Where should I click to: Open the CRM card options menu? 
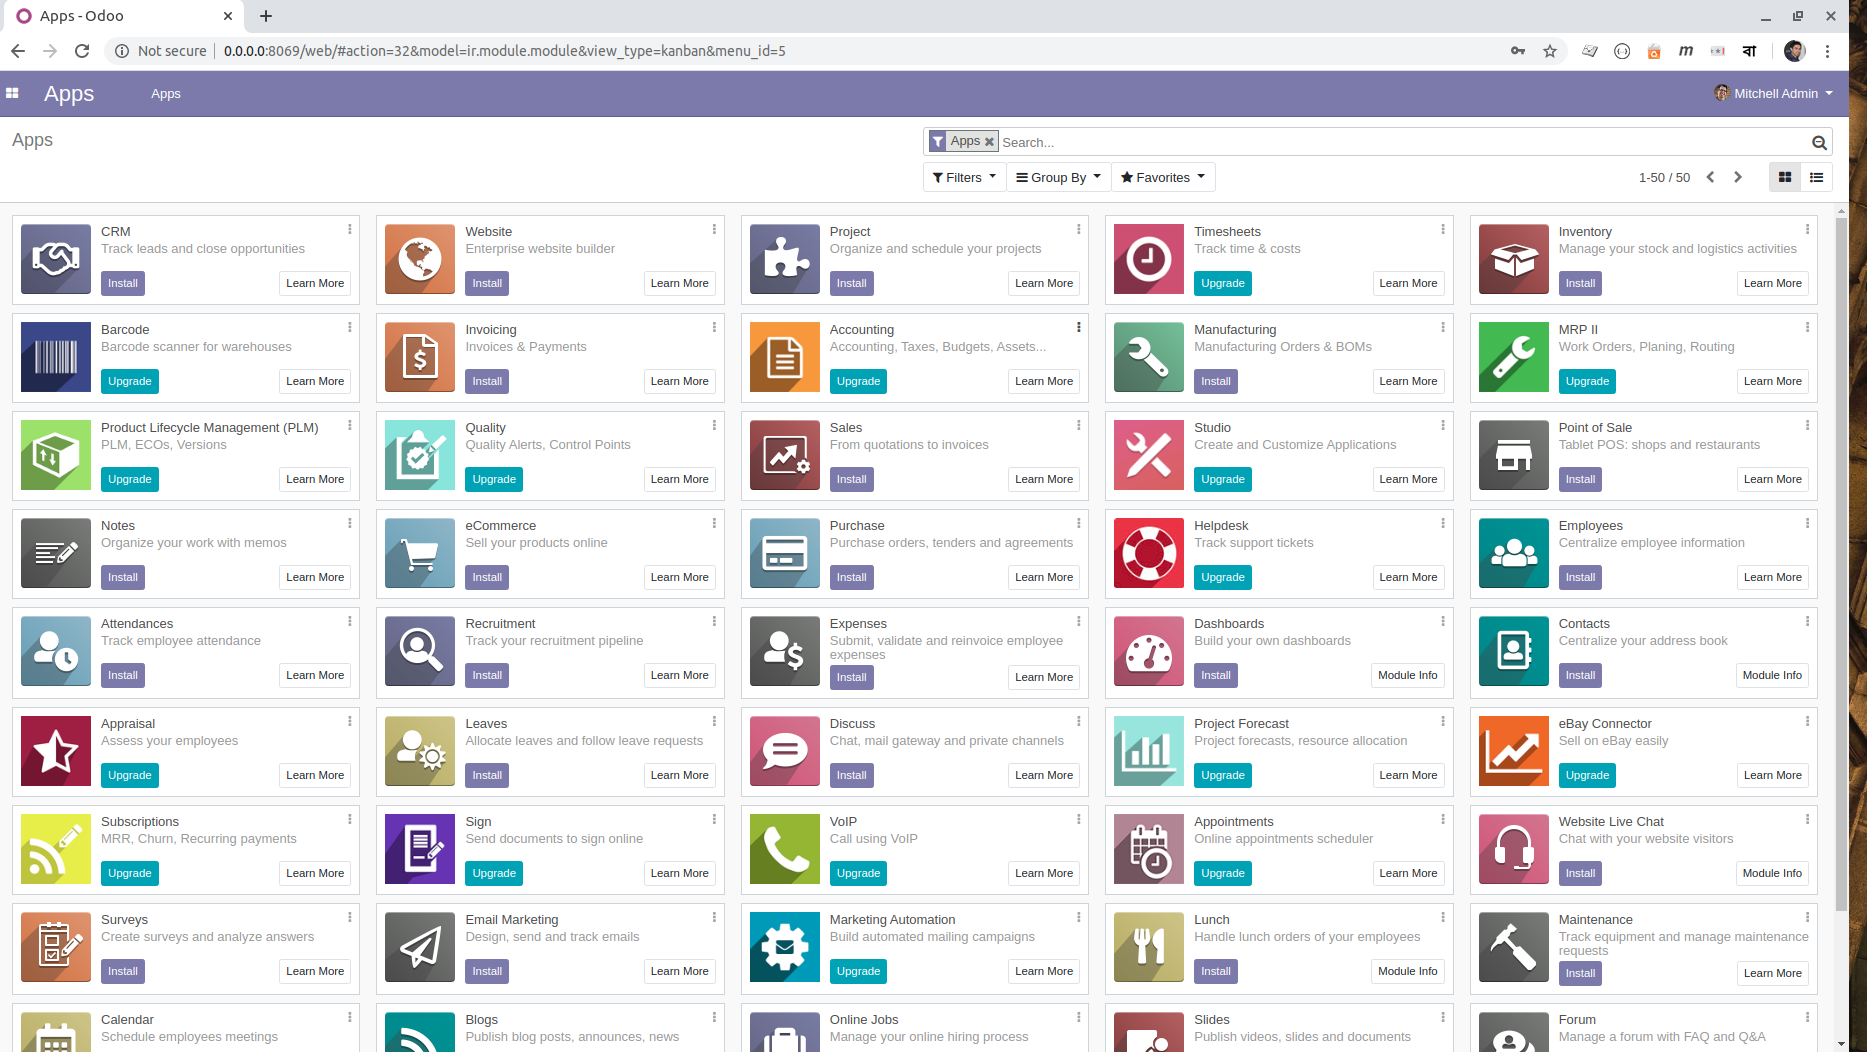pos(350,230)
